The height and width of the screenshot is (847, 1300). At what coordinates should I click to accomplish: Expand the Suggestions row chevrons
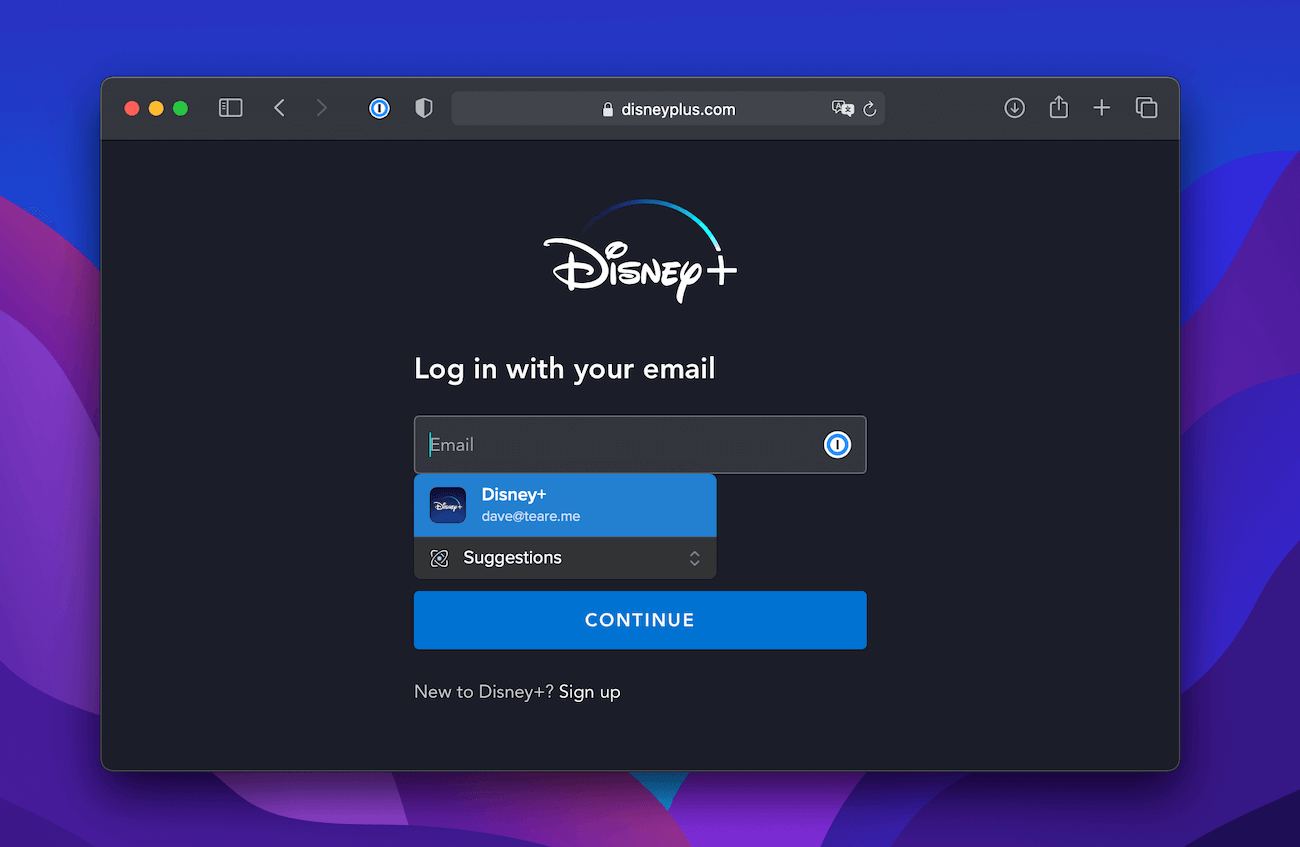pos(694,558)
